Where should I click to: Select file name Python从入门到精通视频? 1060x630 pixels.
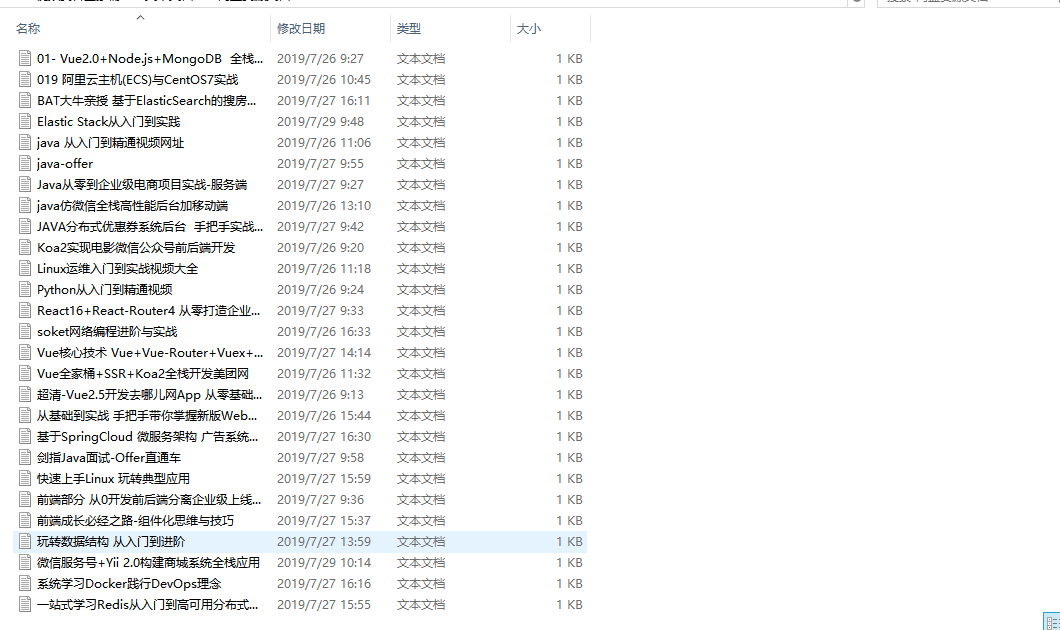pyautogui.click(x=105, y=289)
